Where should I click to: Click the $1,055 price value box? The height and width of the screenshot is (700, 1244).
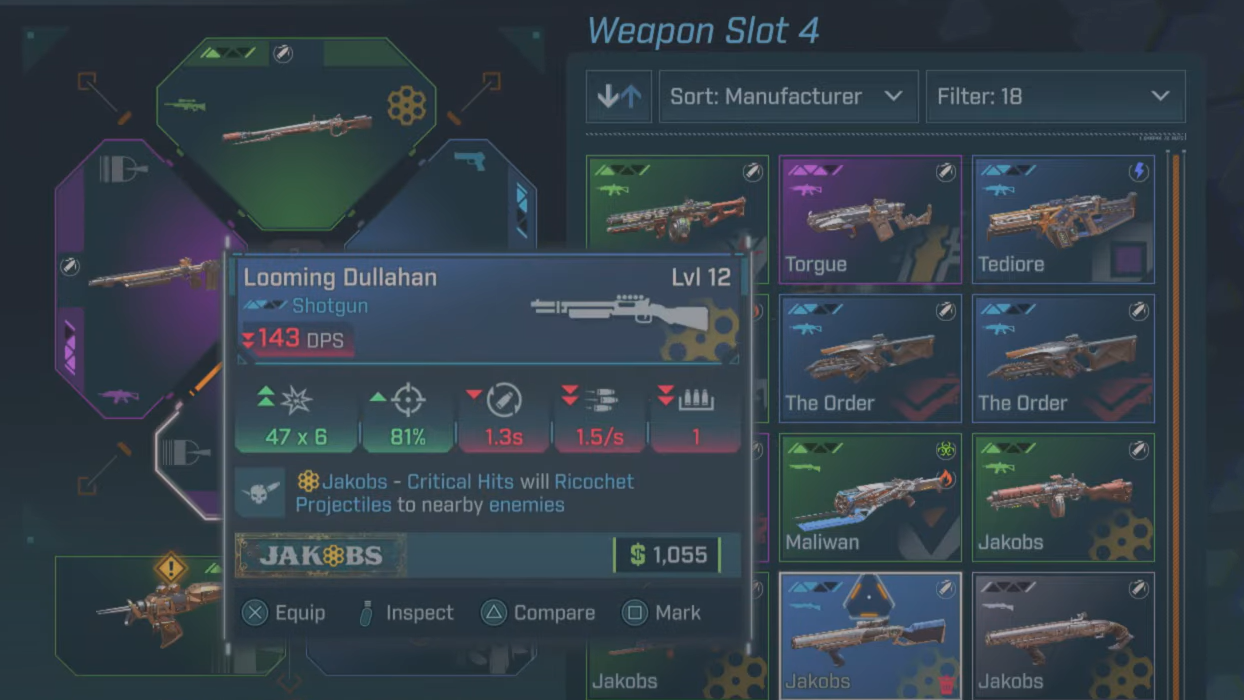(x=667, y=555)
